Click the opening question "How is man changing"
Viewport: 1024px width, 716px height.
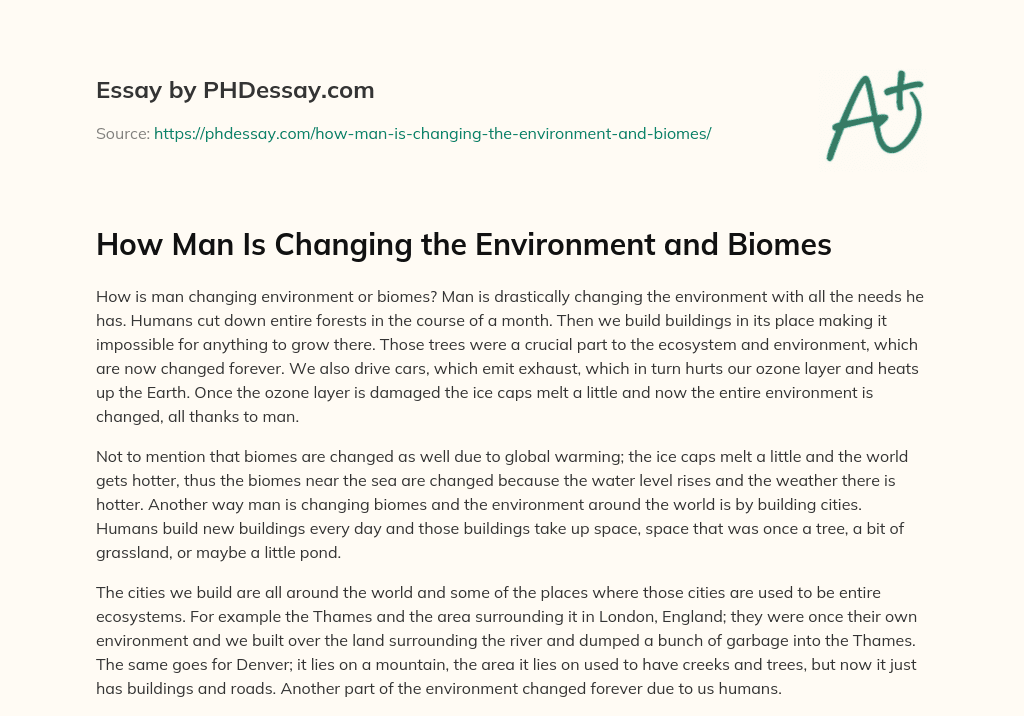coord(166,297)
